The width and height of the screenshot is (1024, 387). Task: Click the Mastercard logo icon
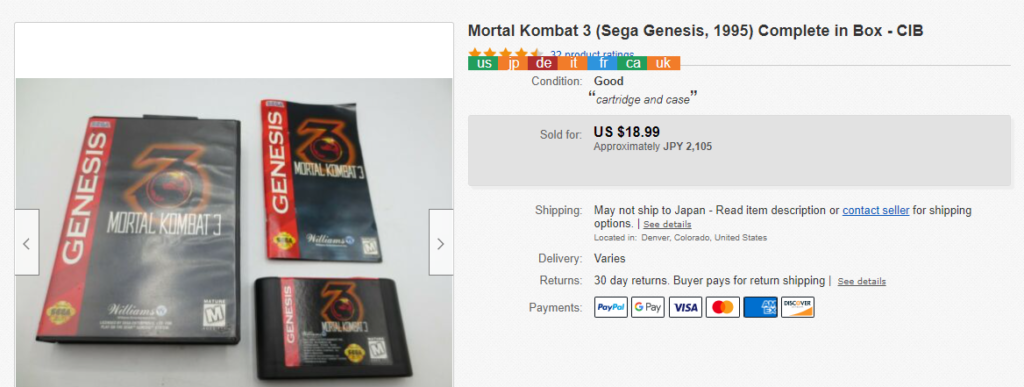[723, 307]
